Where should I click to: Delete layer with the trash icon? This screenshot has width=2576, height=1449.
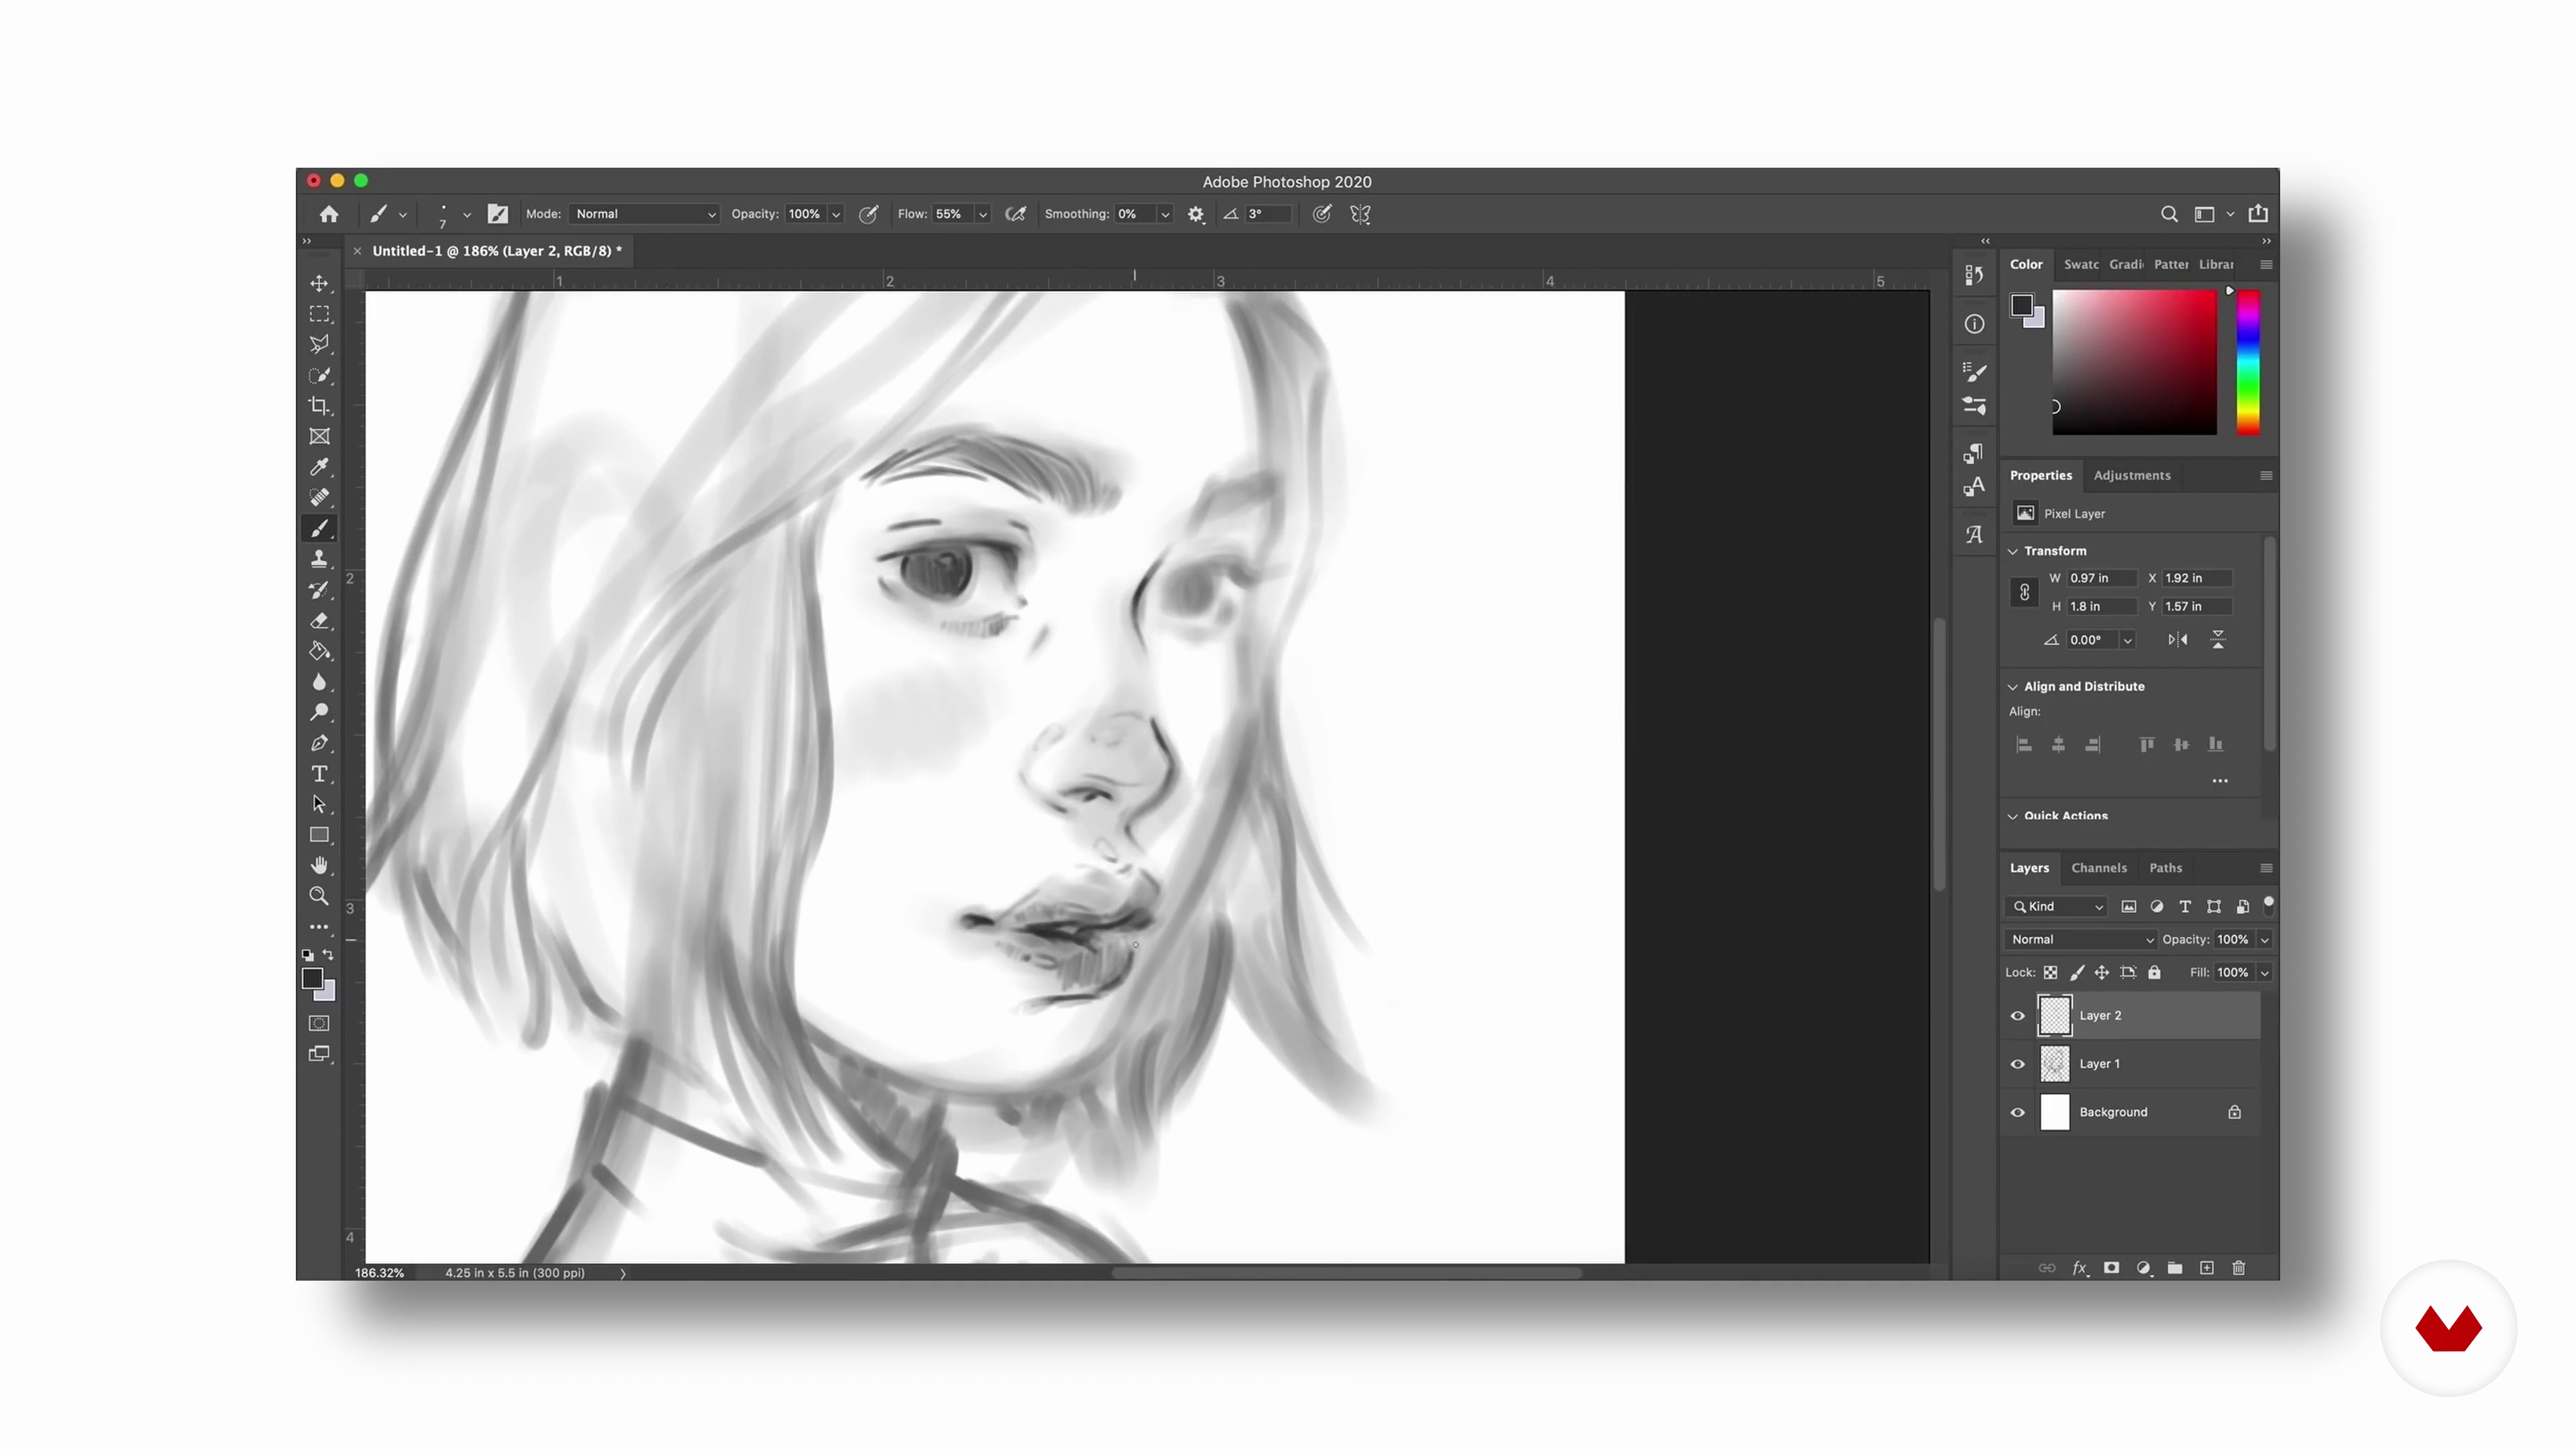coord(2238,1268)
